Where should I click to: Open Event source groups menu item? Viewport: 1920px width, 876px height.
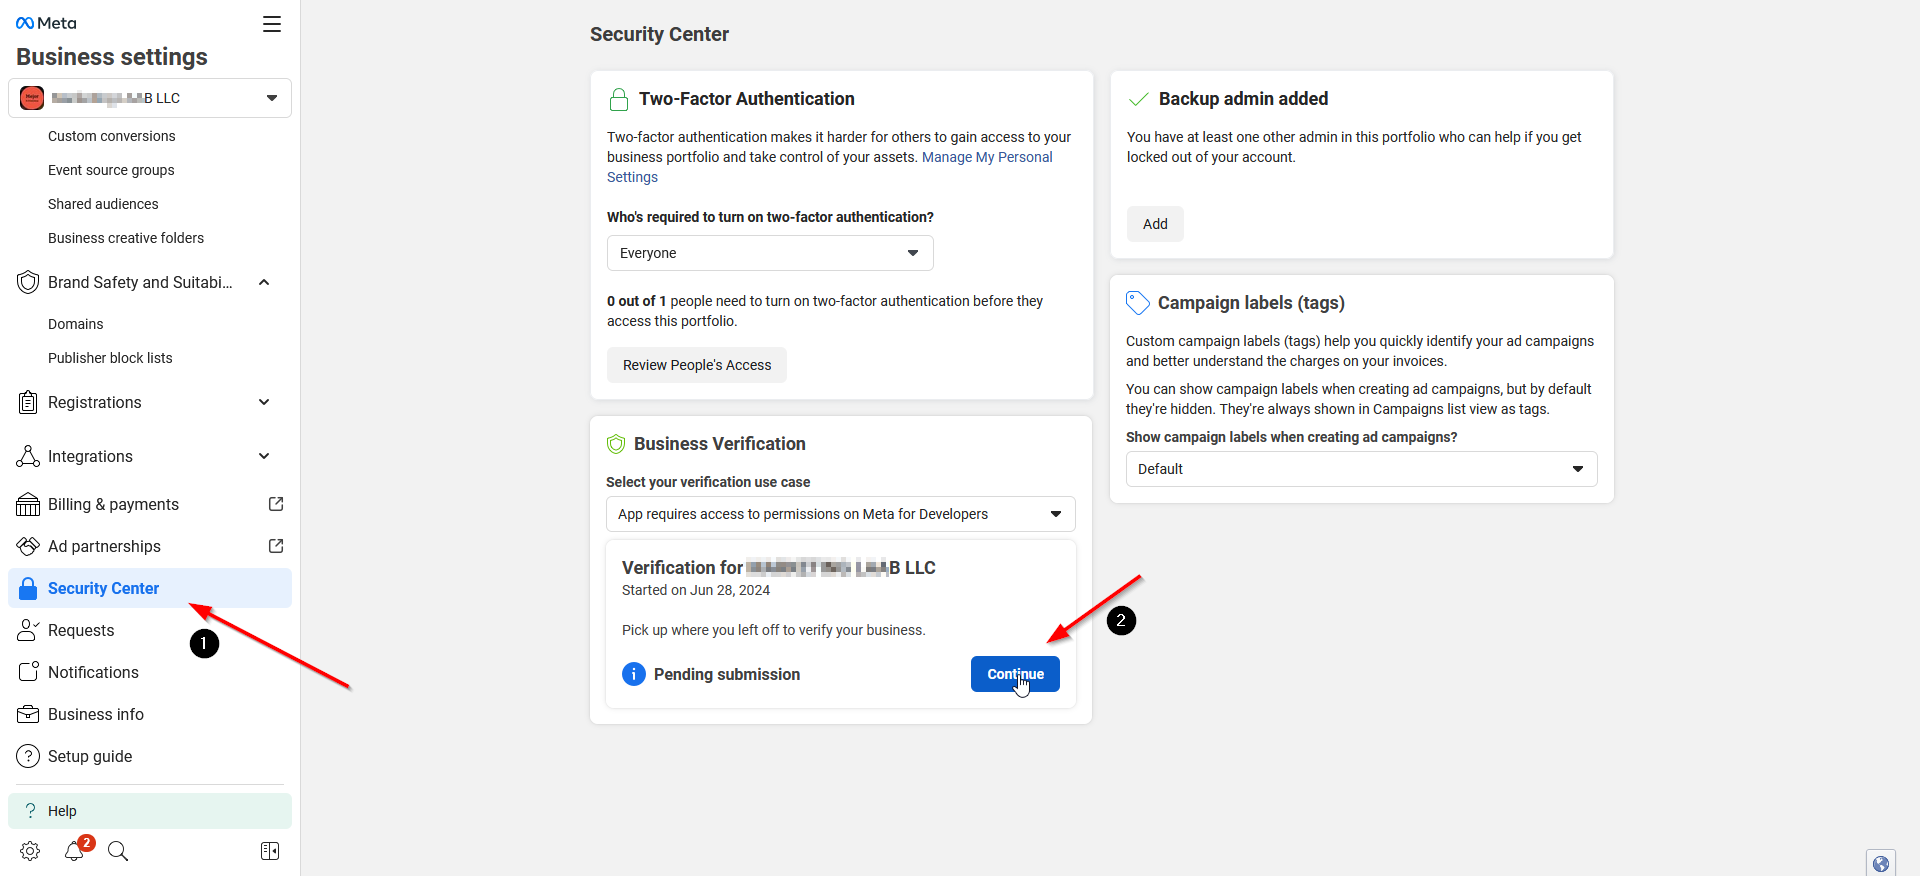point(111,170)
